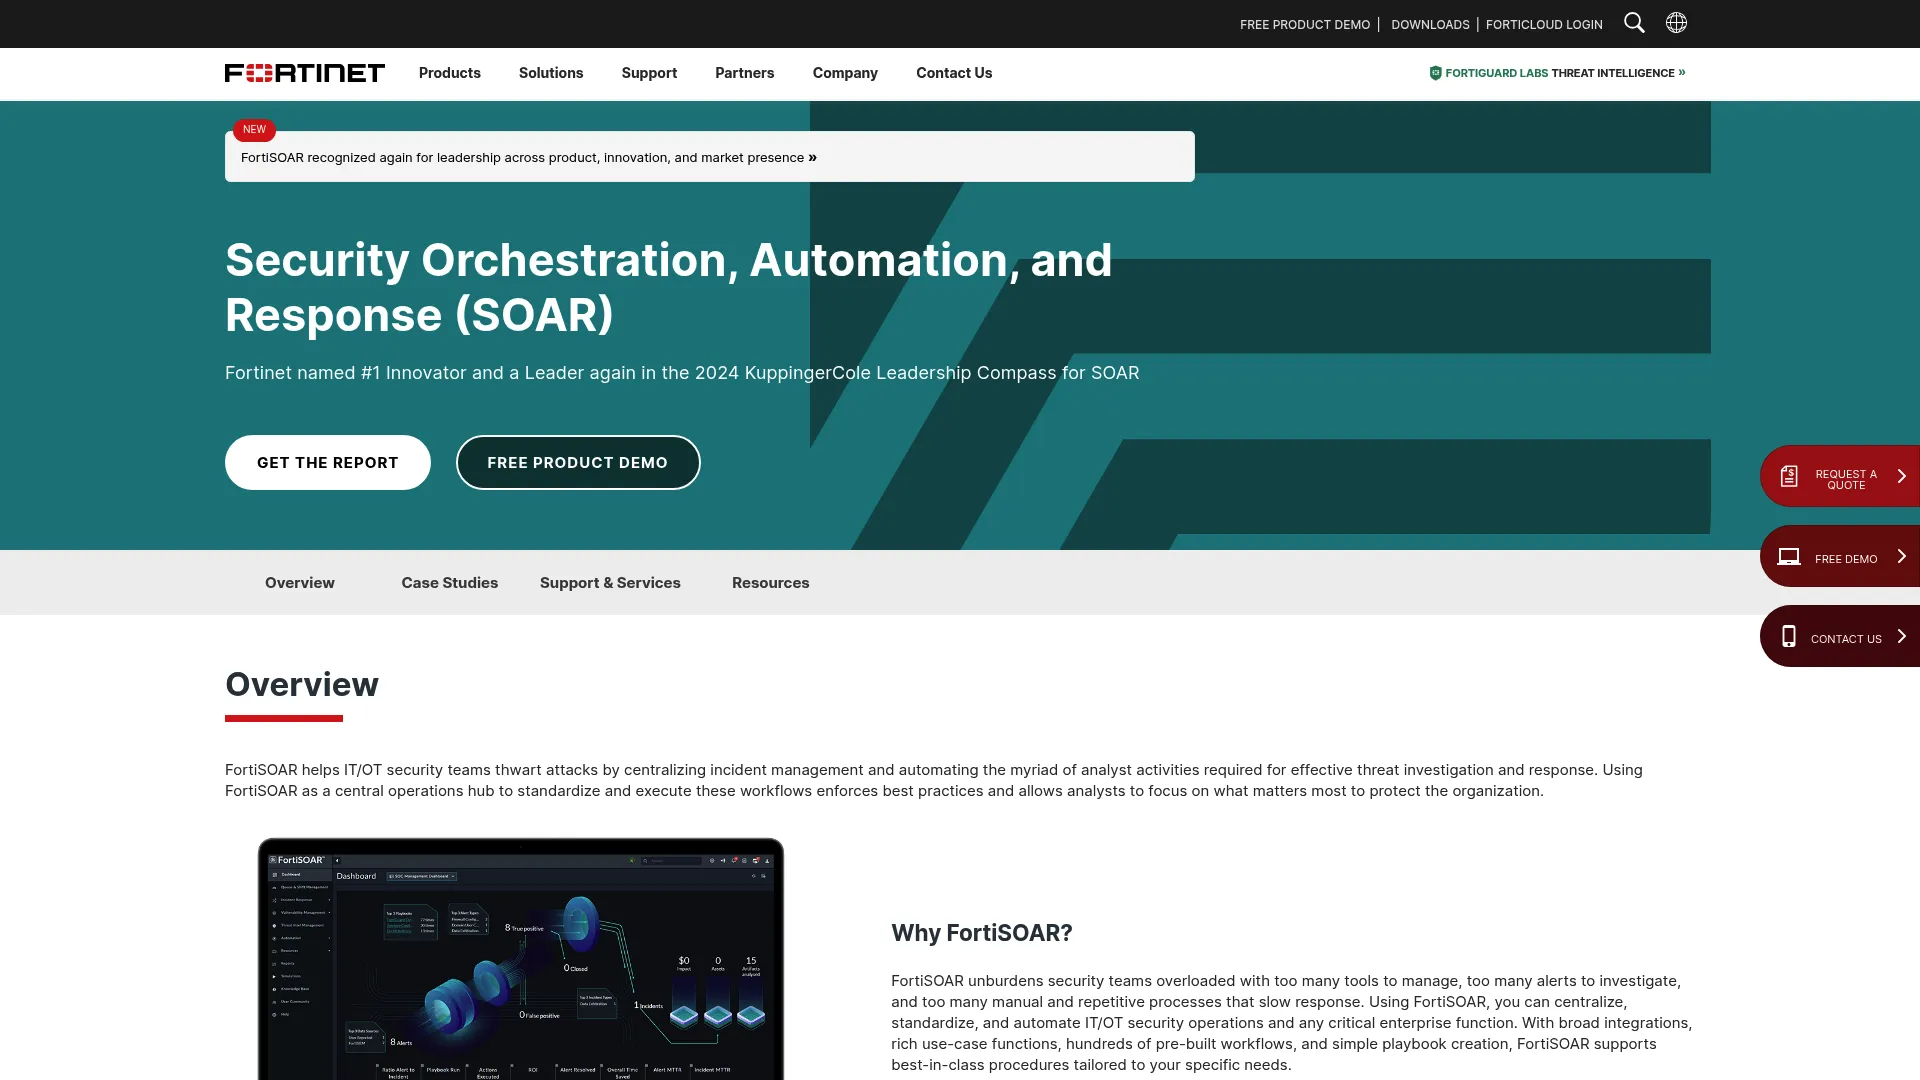The width and height of the screenshot is (1920, 1080).
Task: Expand the Contact Us side chevron
Action: pos(1901,637)
